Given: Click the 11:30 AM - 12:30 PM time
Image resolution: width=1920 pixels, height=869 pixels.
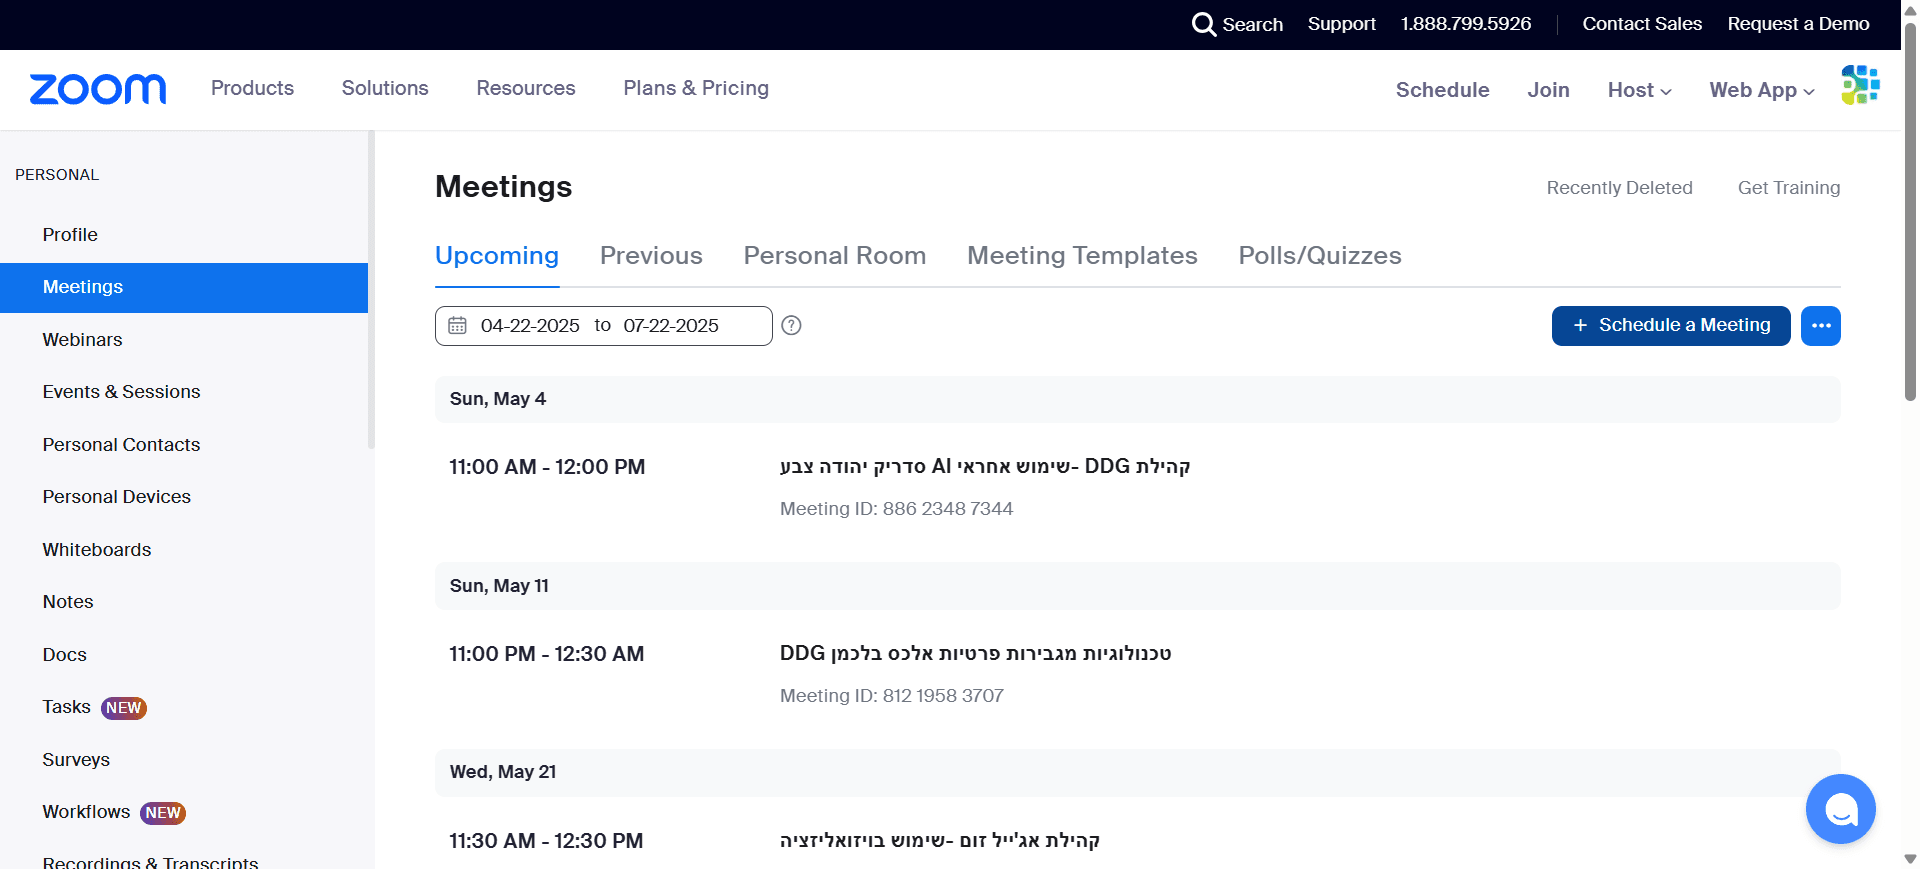Looking at the screenshot, I should (x=546, y=841).
